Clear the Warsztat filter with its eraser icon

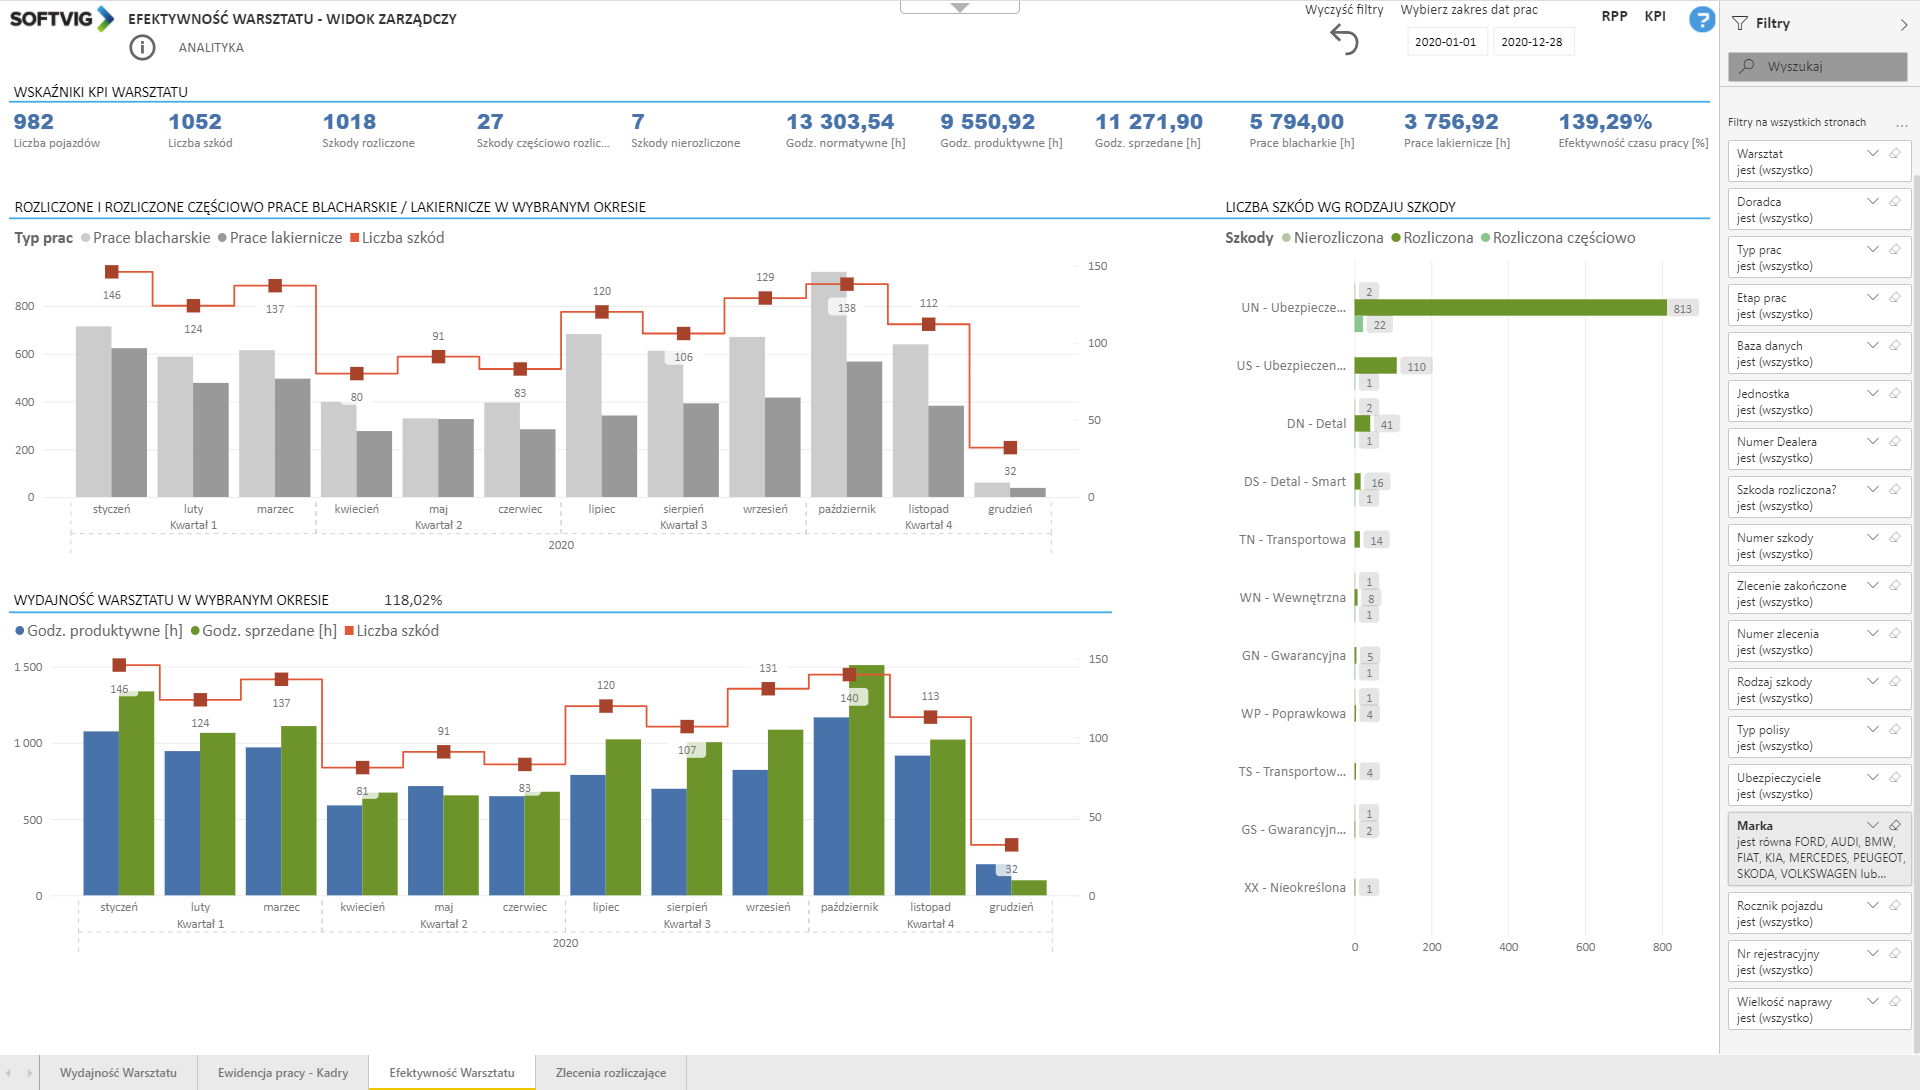1894,153
